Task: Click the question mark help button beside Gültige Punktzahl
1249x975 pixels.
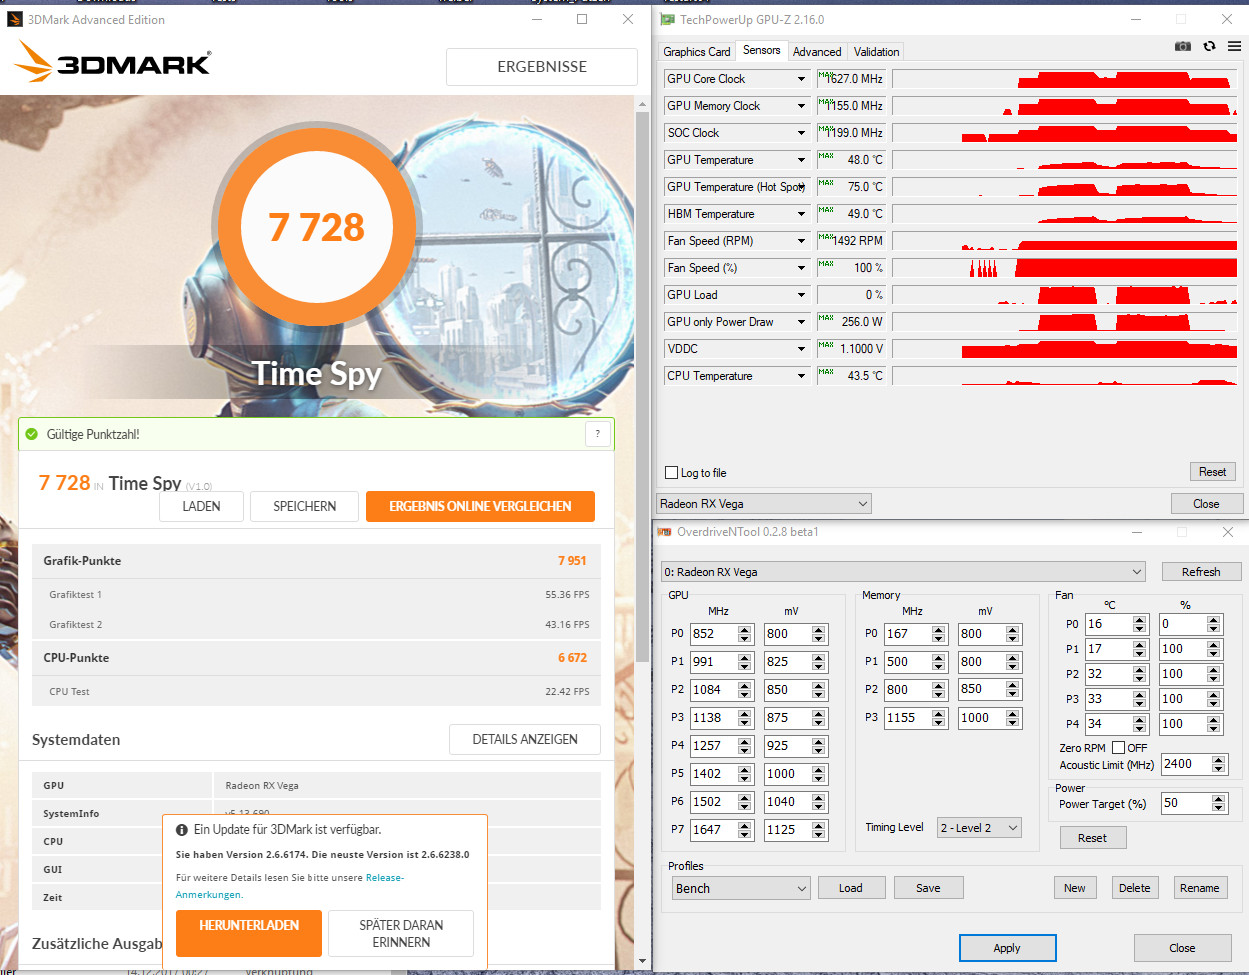Action: pos(597,434)
